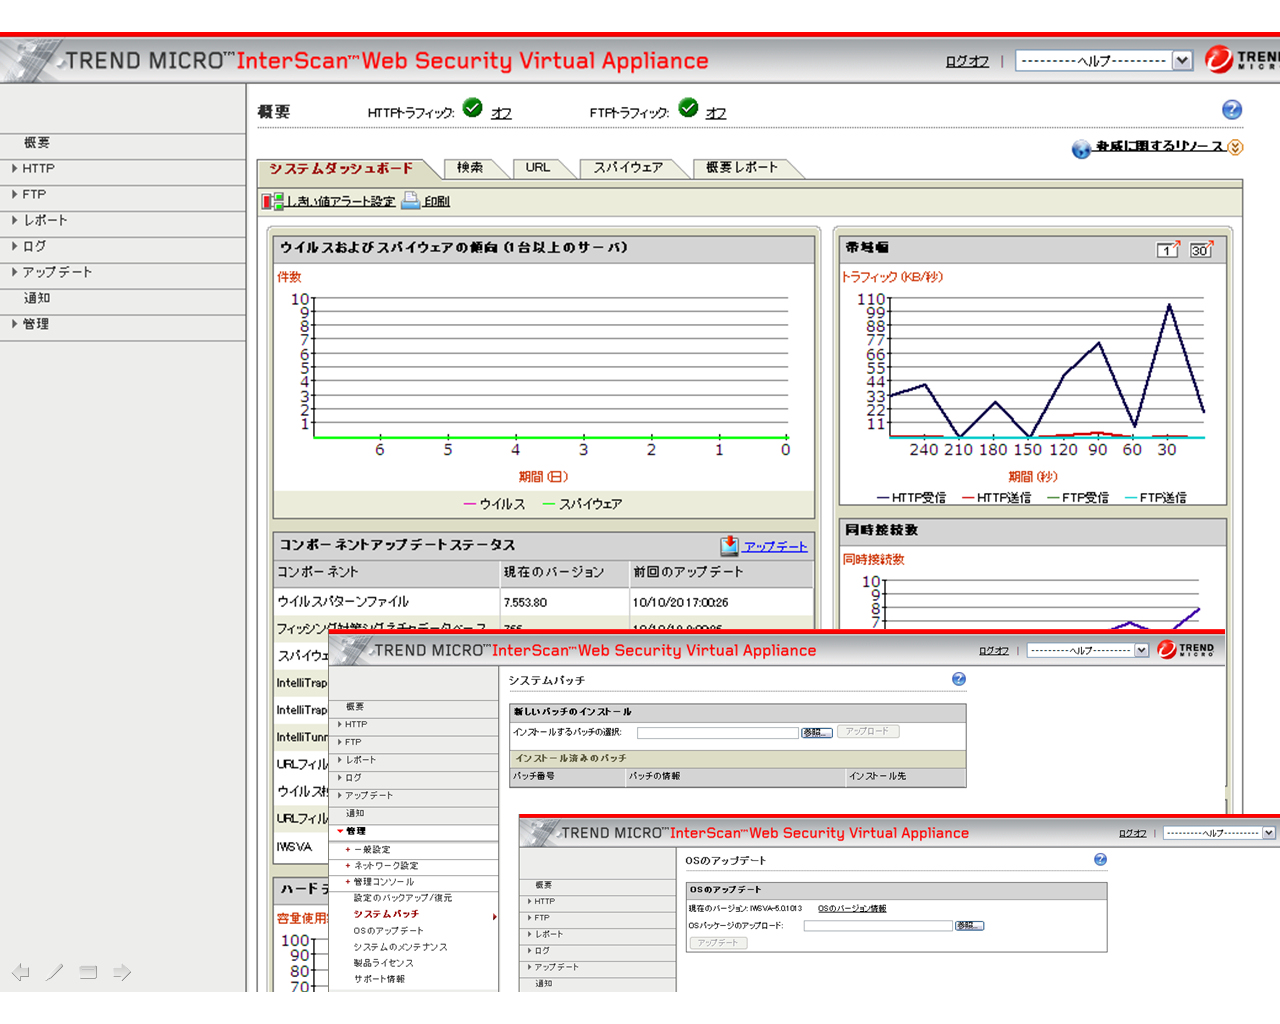Open the slideshow menu icon
Image resolution: width=1280 pixels, height=1024 pixels.
click(x=88, y=972)
